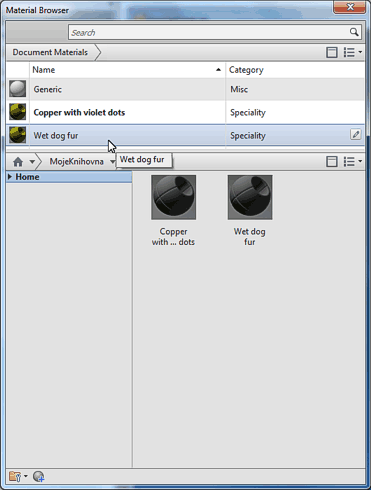Open library view options list dropdown
Viewport: 371px width, 490px height.
(x=353, y=162)
